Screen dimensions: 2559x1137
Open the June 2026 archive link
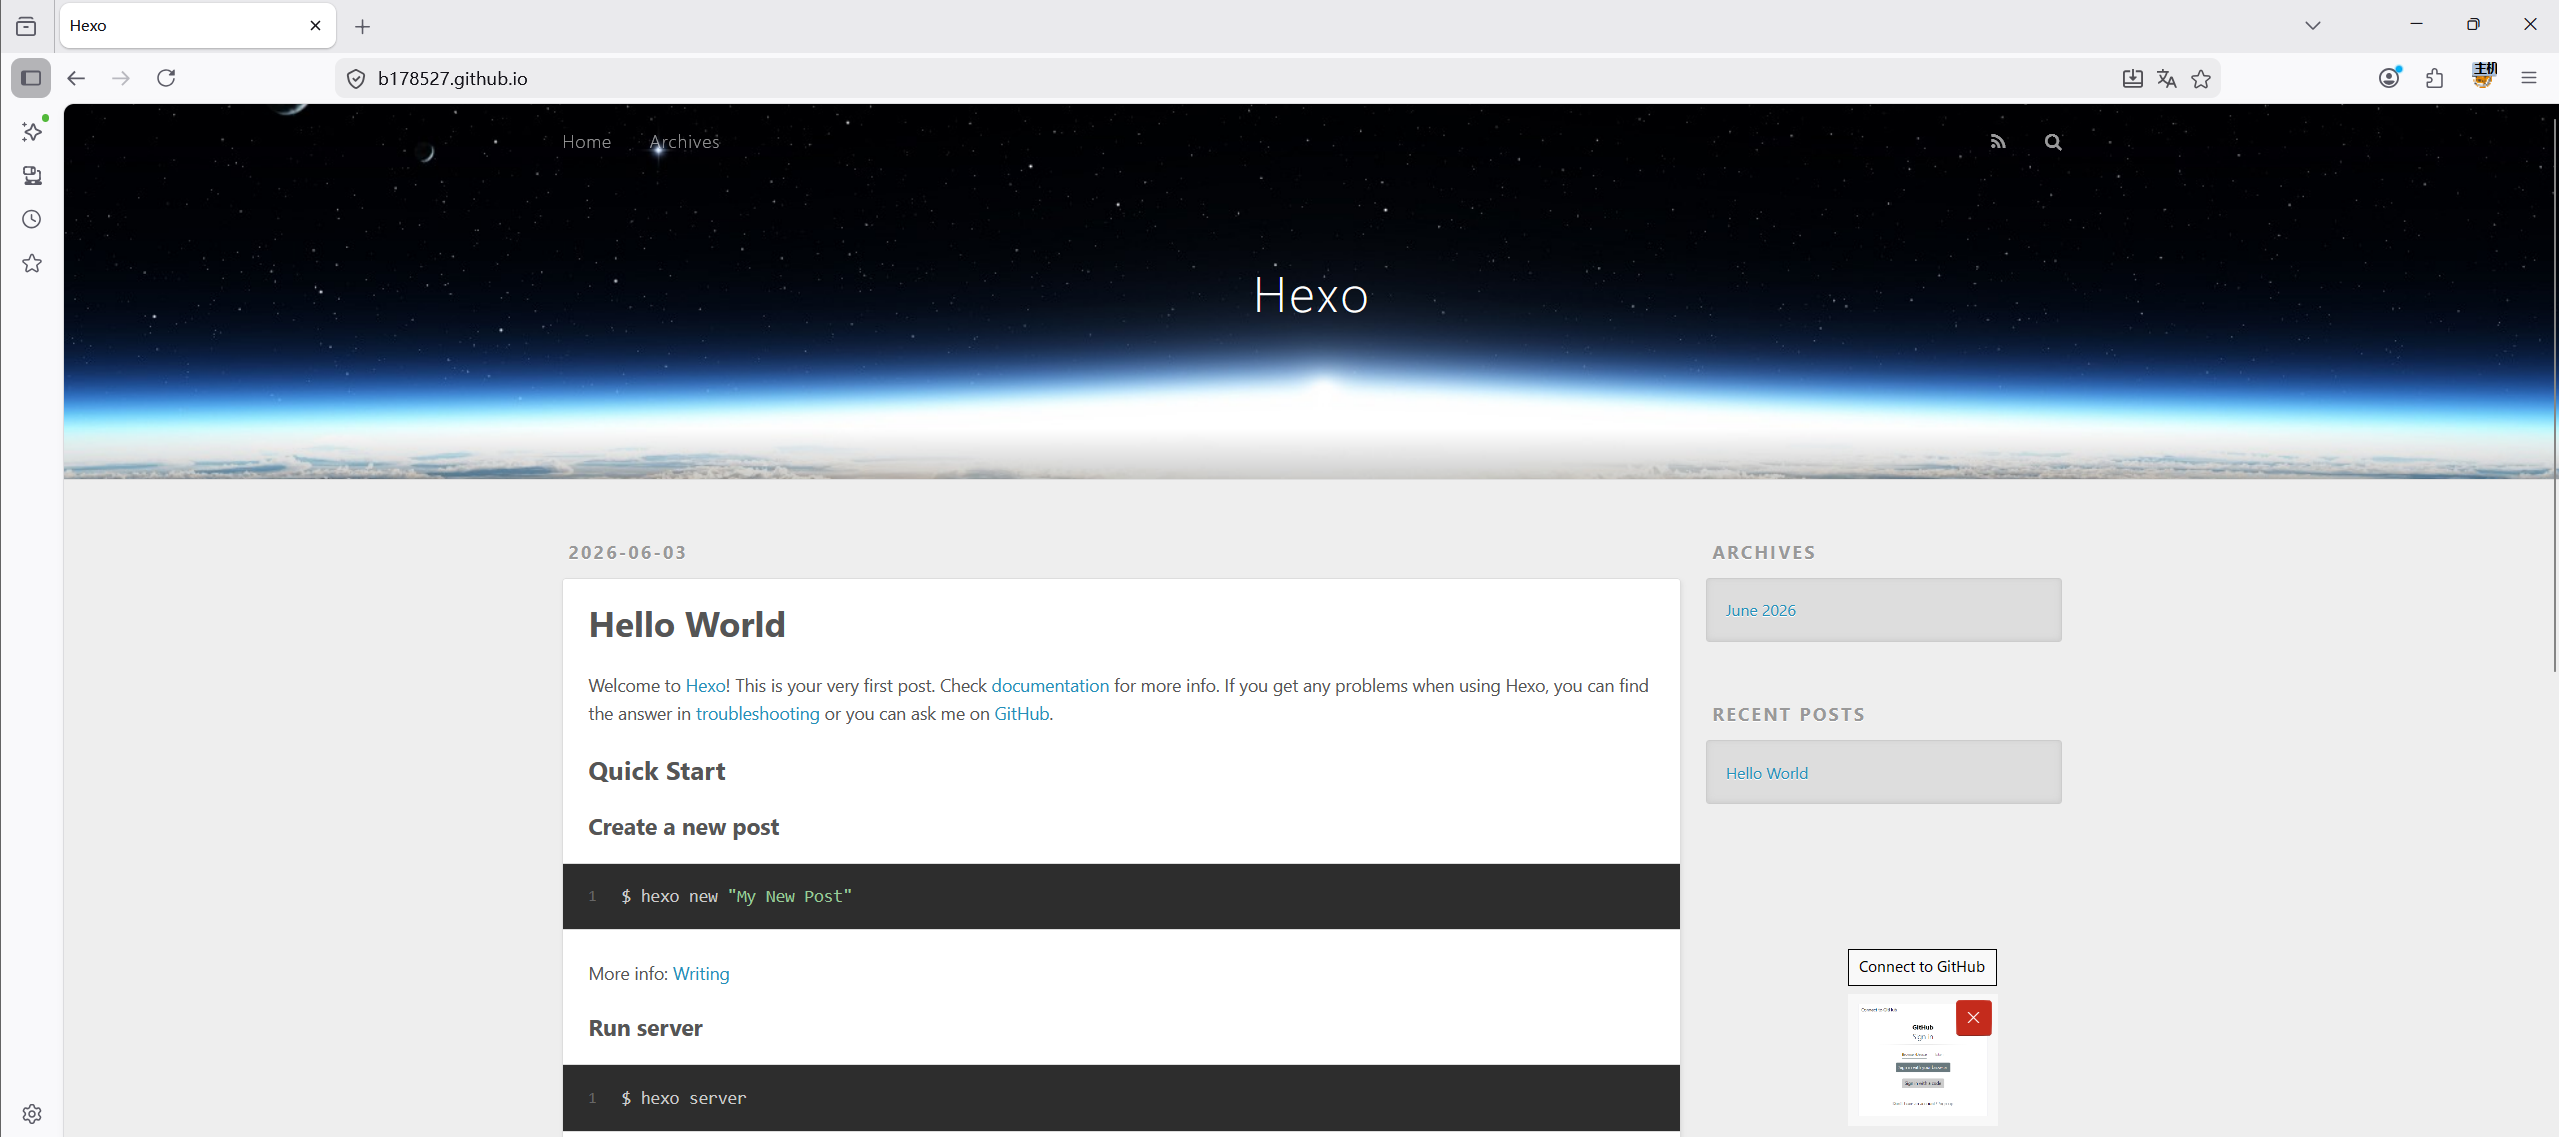1760,611
